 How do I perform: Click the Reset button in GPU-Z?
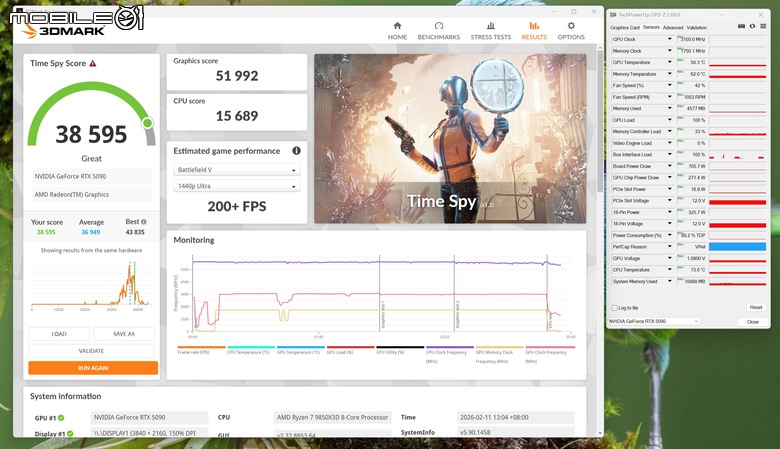pyautogui.click(x=756, y=307)
